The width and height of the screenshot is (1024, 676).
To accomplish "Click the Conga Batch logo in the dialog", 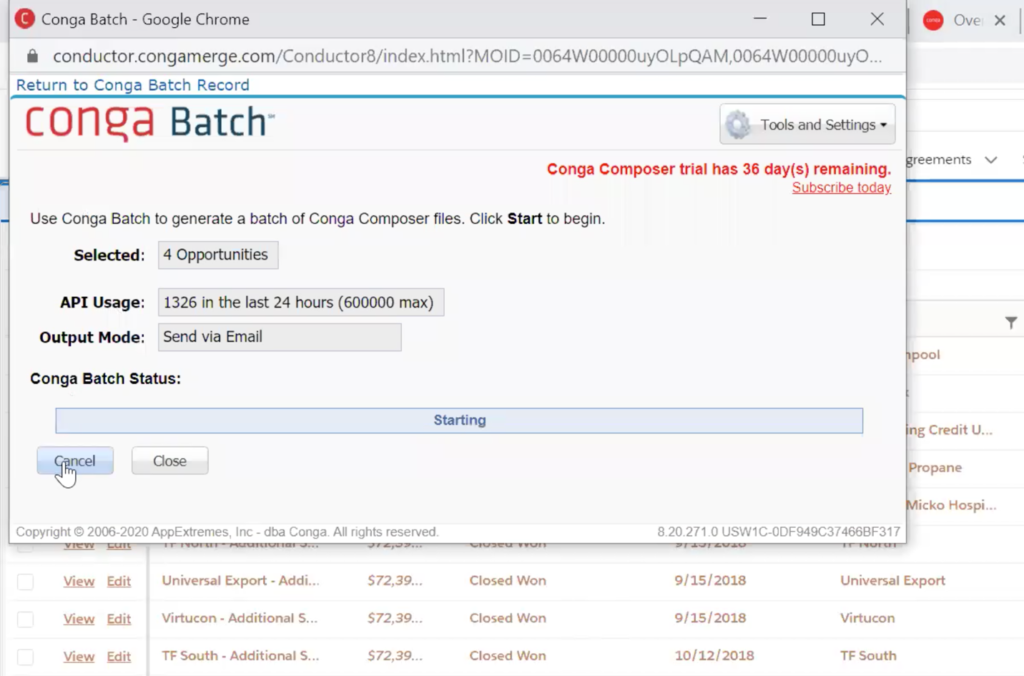I will (148, 123).
